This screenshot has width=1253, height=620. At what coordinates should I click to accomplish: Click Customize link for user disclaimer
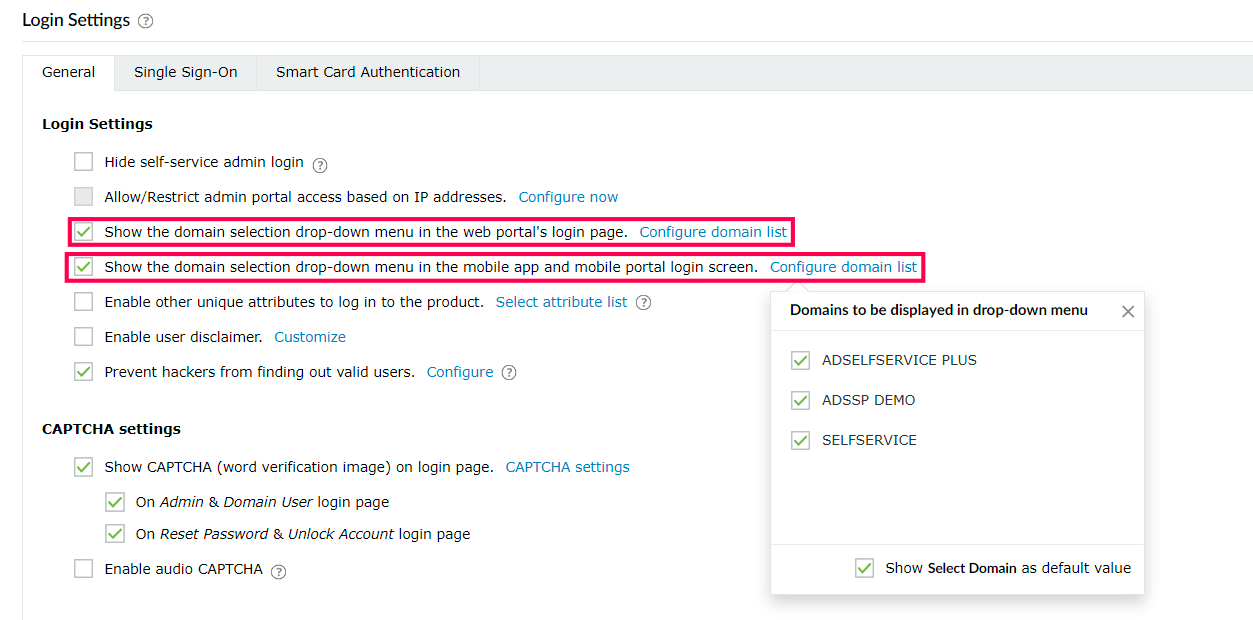click(310, 337)
